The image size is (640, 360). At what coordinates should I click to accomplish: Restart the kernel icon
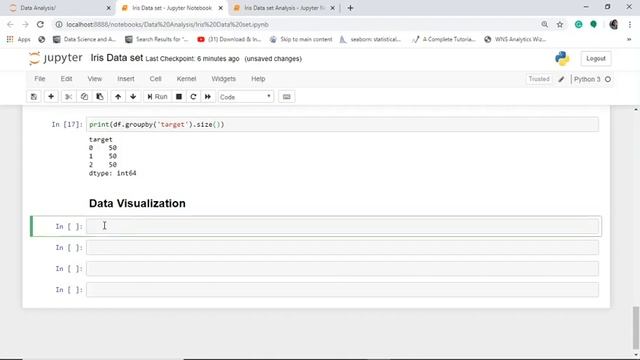pyautogui.click(x=193, y=97)
